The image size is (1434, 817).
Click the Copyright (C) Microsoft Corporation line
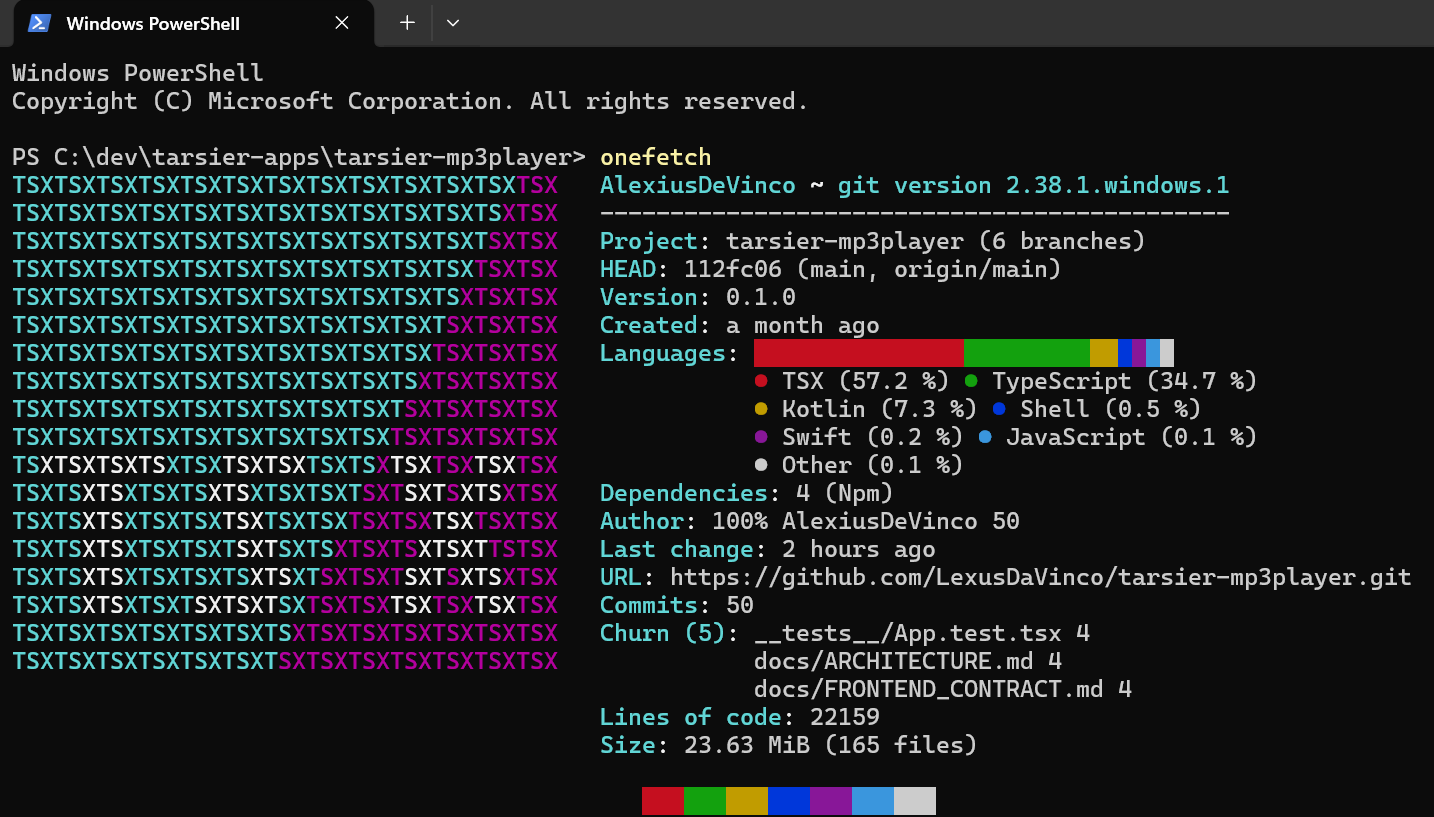tap(410, 101)
